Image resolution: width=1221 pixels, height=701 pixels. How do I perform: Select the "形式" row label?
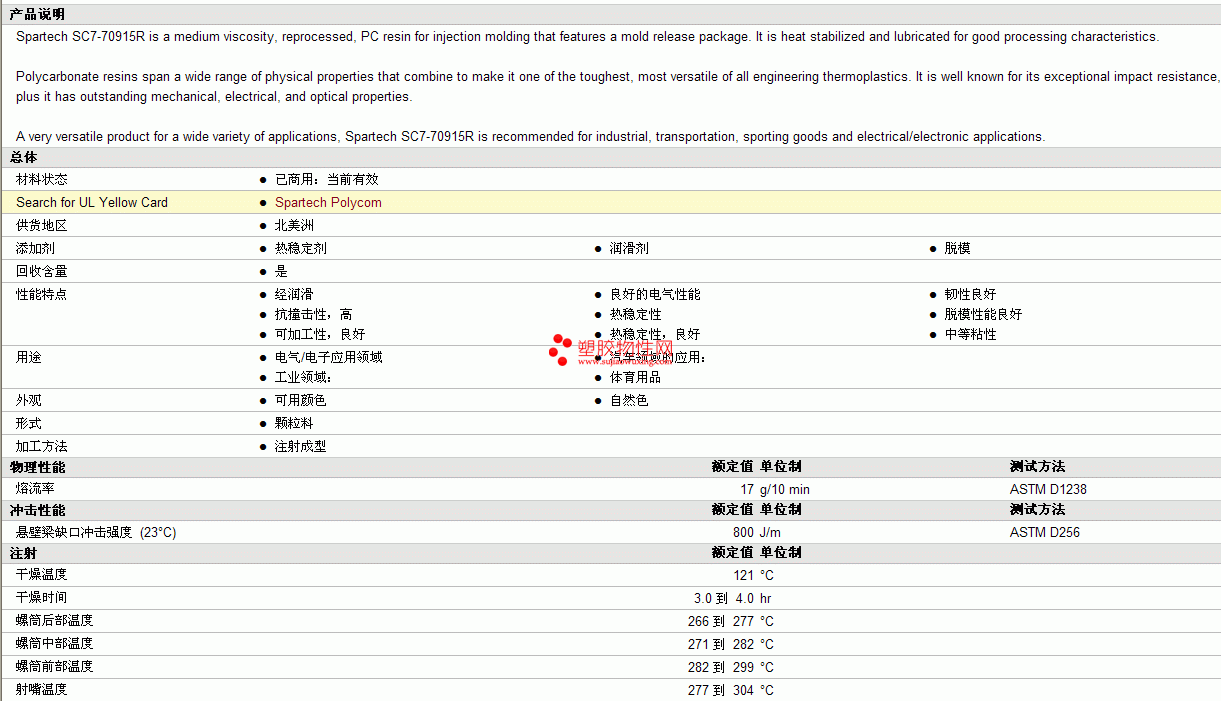(29, 423)
